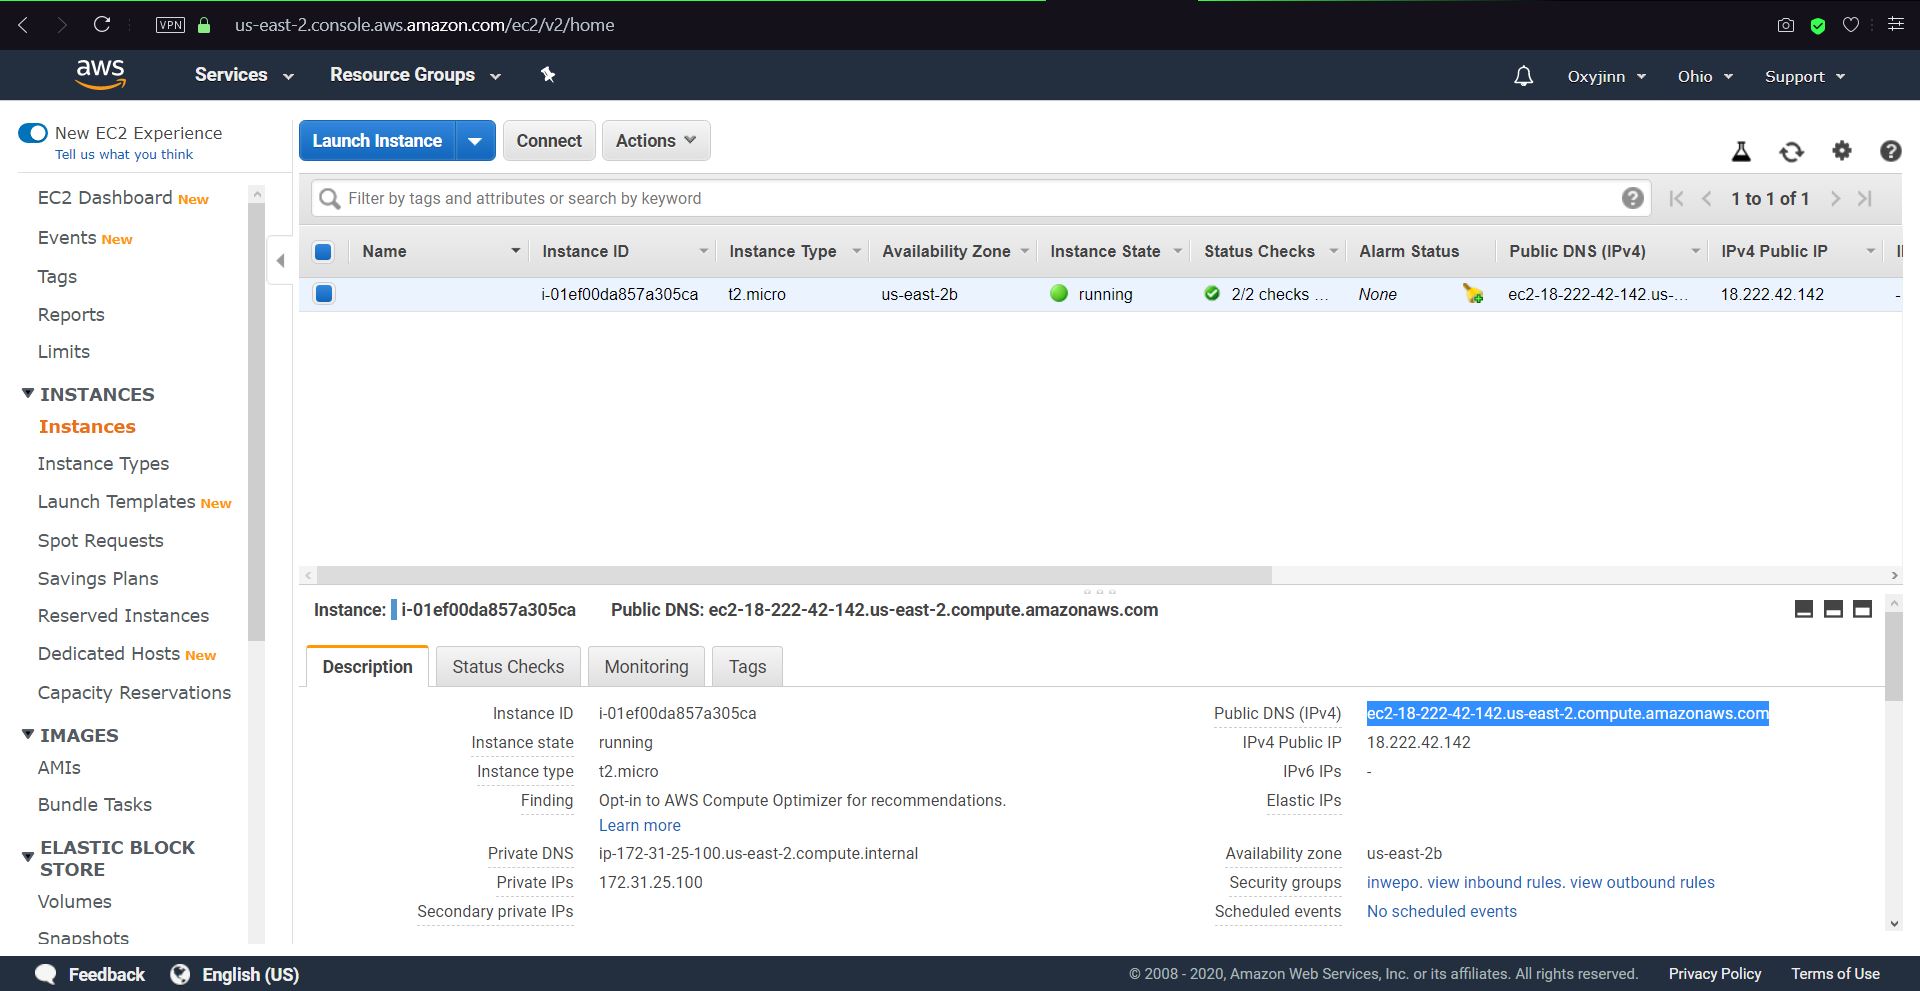This screenshot has height=991, width=1920.
Task: Expand the Actions dropdown
Action: pos(655,141)
